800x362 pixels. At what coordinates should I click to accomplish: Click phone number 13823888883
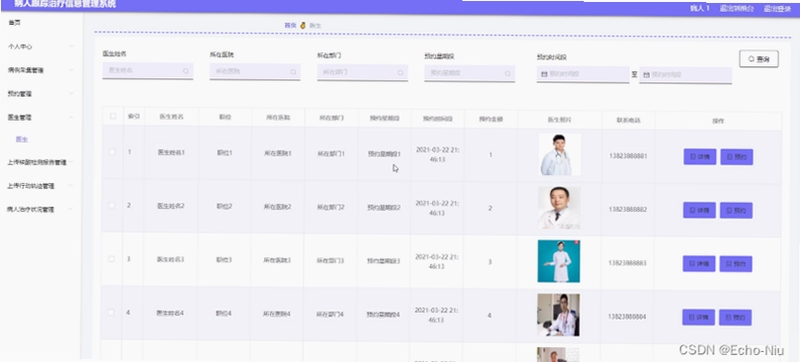627,263
